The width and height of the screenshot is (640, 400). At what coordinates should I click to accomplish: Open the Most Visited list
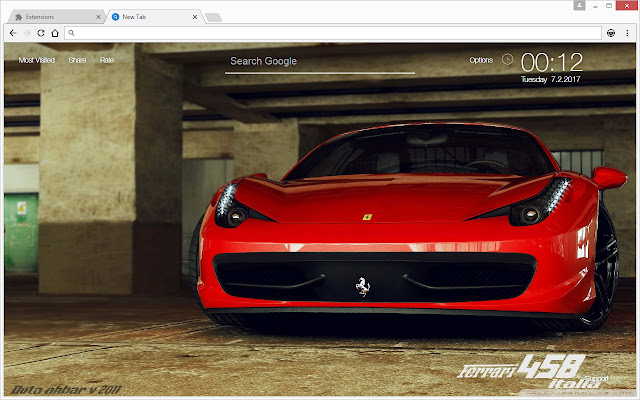coord(37,60)
